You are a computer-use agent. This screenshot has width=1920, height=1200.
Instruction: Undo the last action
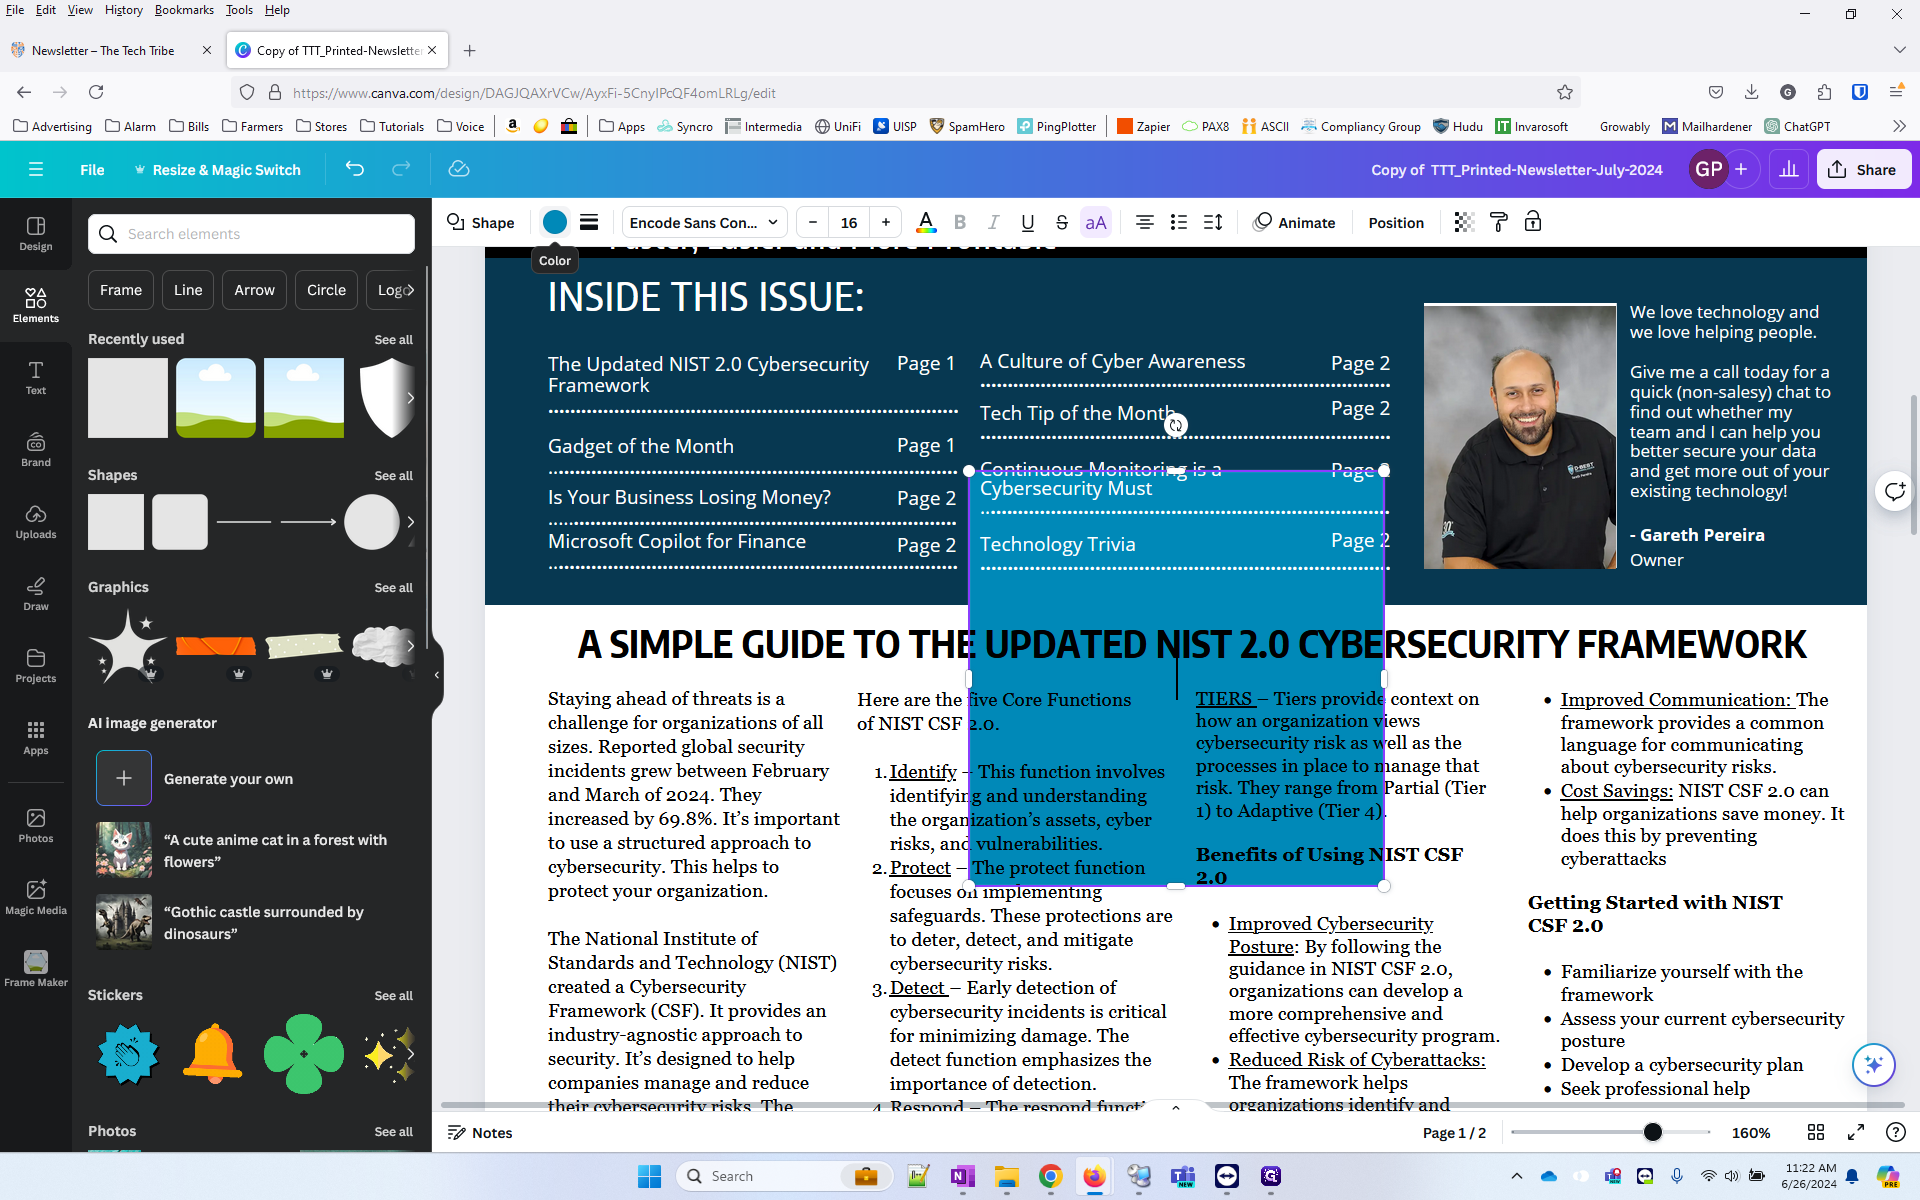pos(355,169)
